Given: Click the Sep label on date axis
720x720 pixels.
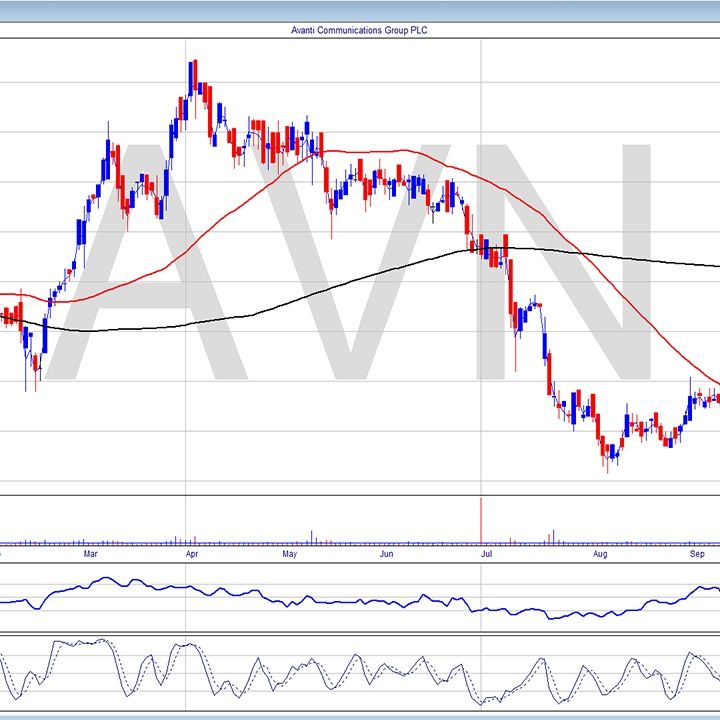Looking at the screenshot, I should point(697,553).
